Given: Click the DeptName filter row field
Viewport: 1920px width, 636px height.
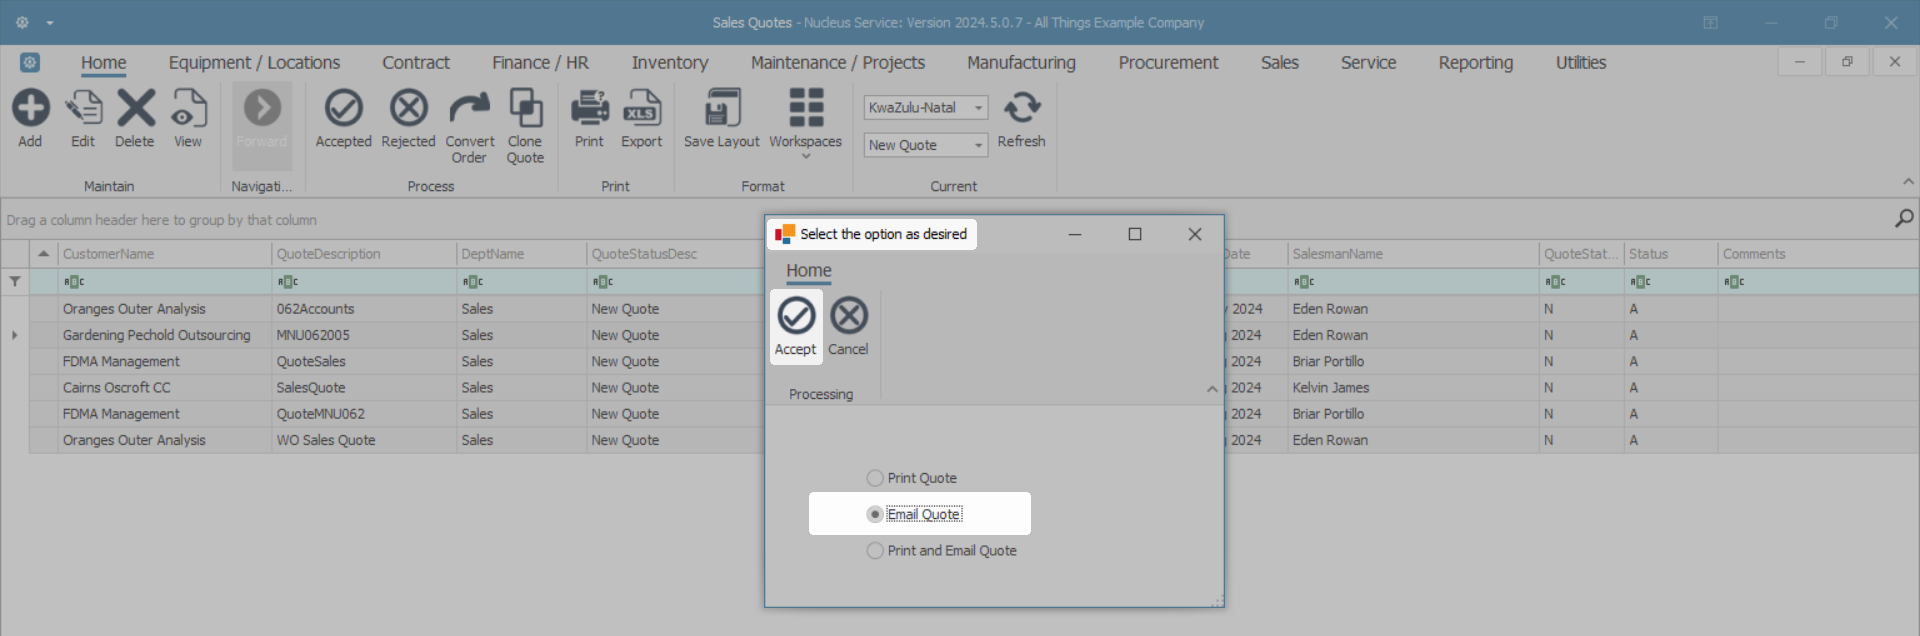Looking at the screenshot, I should click(521, 282).
